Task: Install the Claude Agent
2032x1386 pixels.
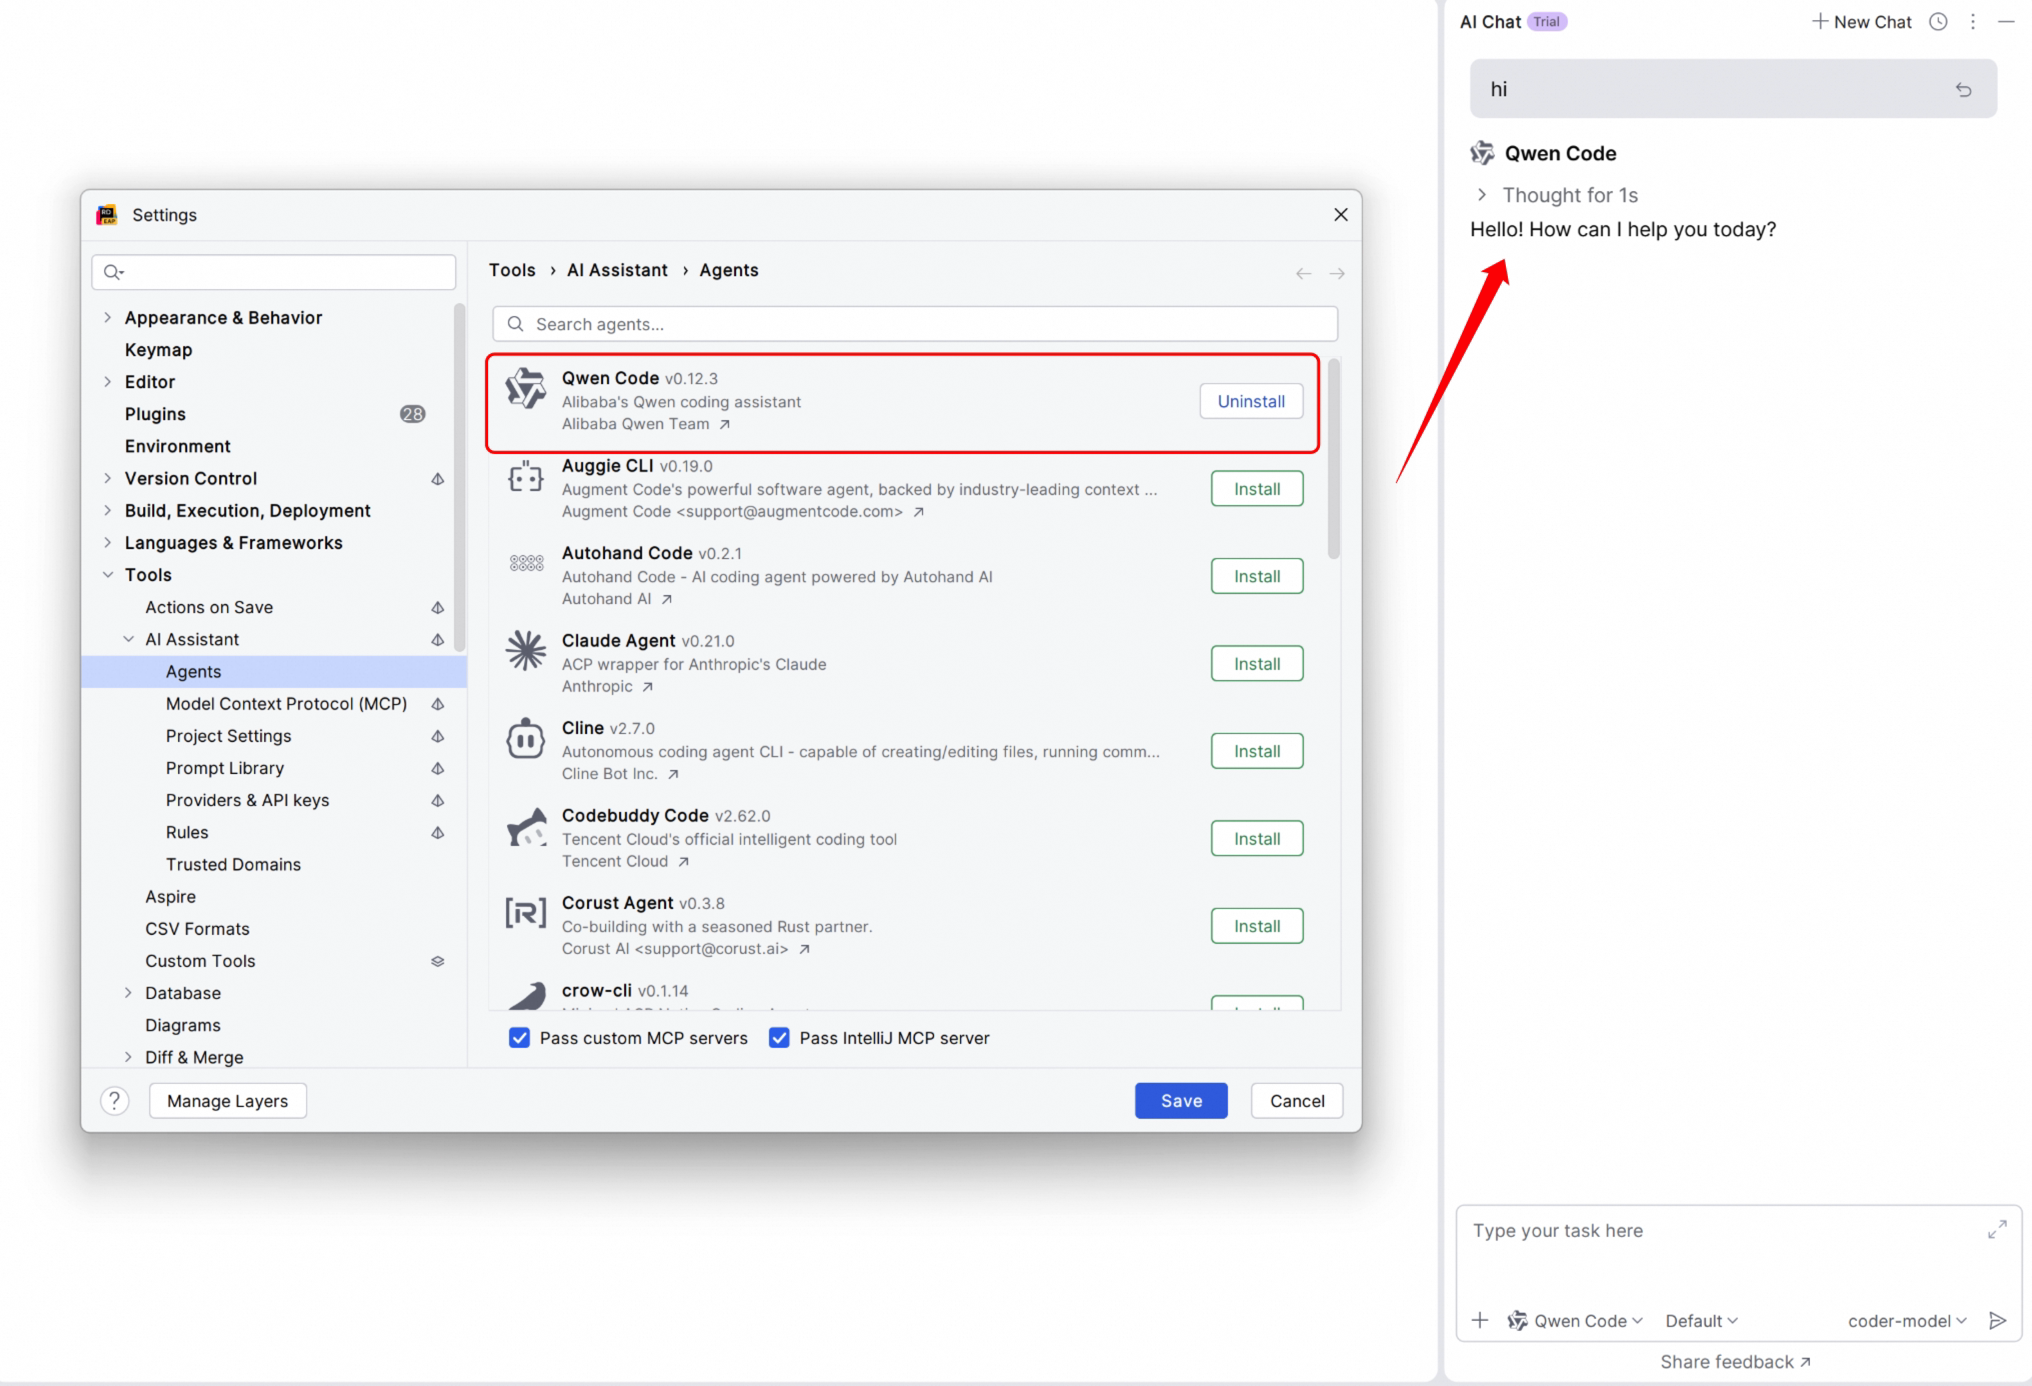Action: pos(1256,664)
